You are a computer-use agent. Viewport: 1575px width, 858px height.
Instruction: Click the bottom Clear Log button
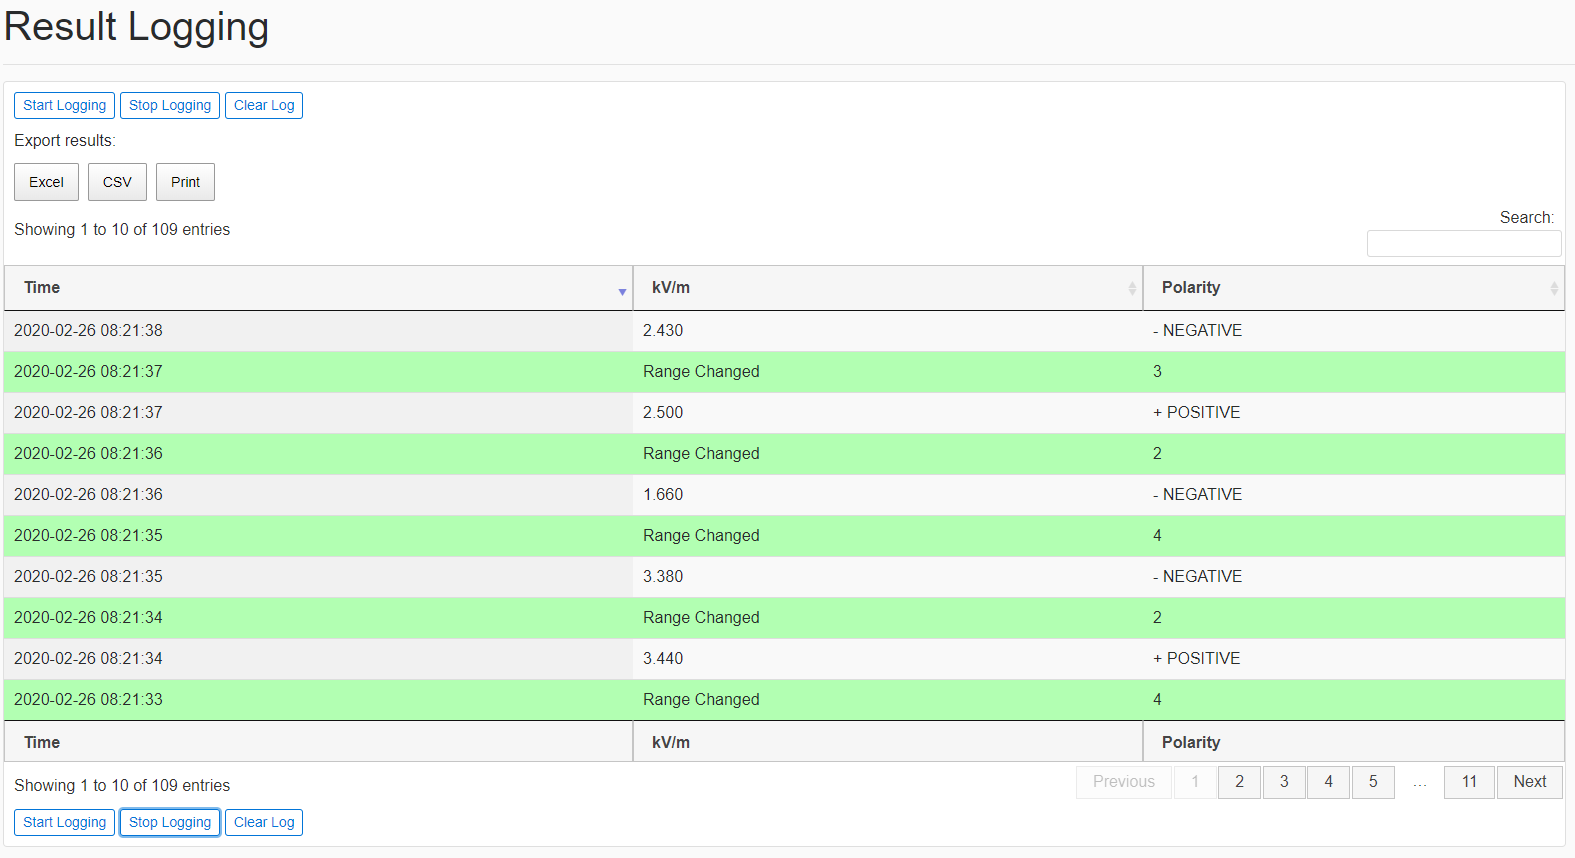[264, 822]
